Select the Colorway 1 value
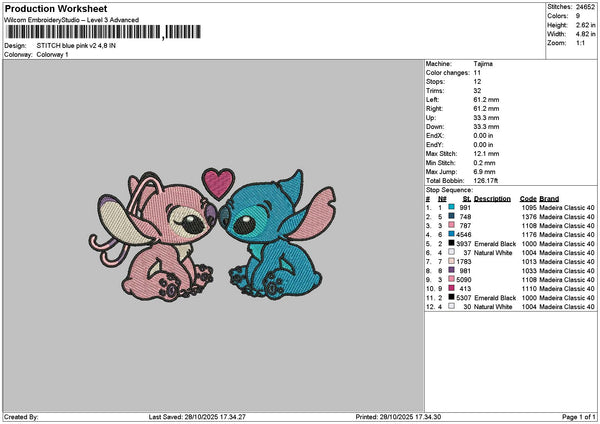Viewport: 600px width, 424px height. click(52, 55)
